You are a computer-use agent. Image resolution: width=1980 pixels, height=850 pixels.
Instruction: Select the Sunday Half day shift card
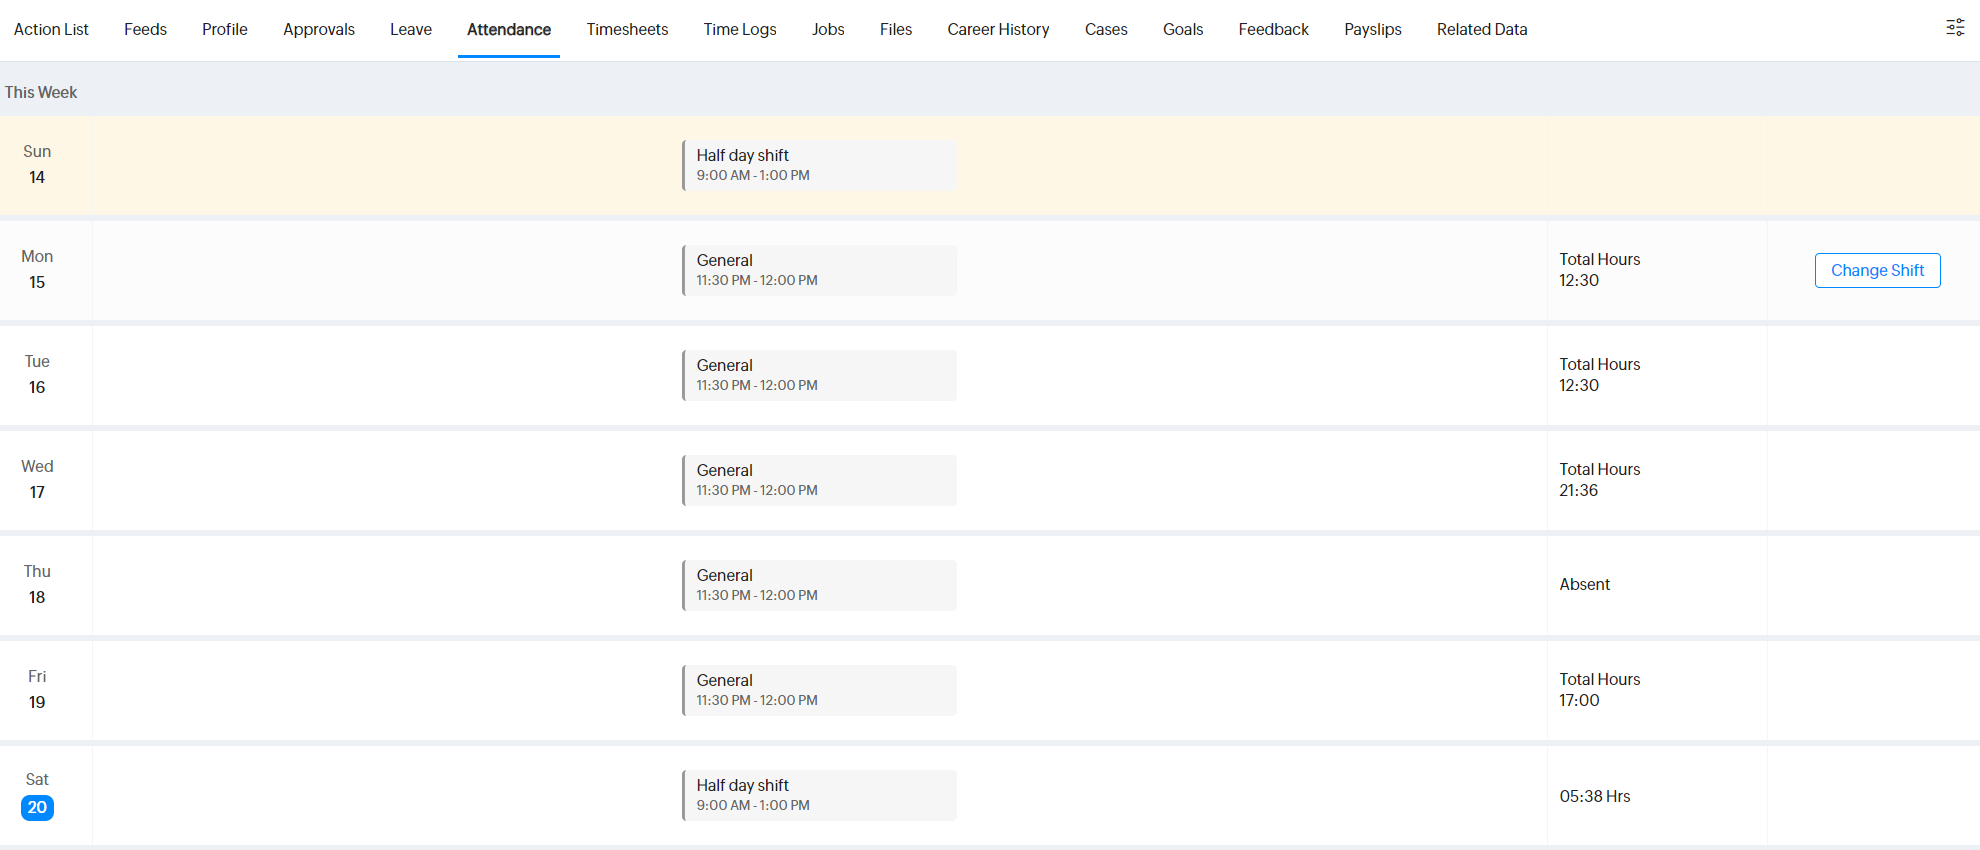click(819, 165)
